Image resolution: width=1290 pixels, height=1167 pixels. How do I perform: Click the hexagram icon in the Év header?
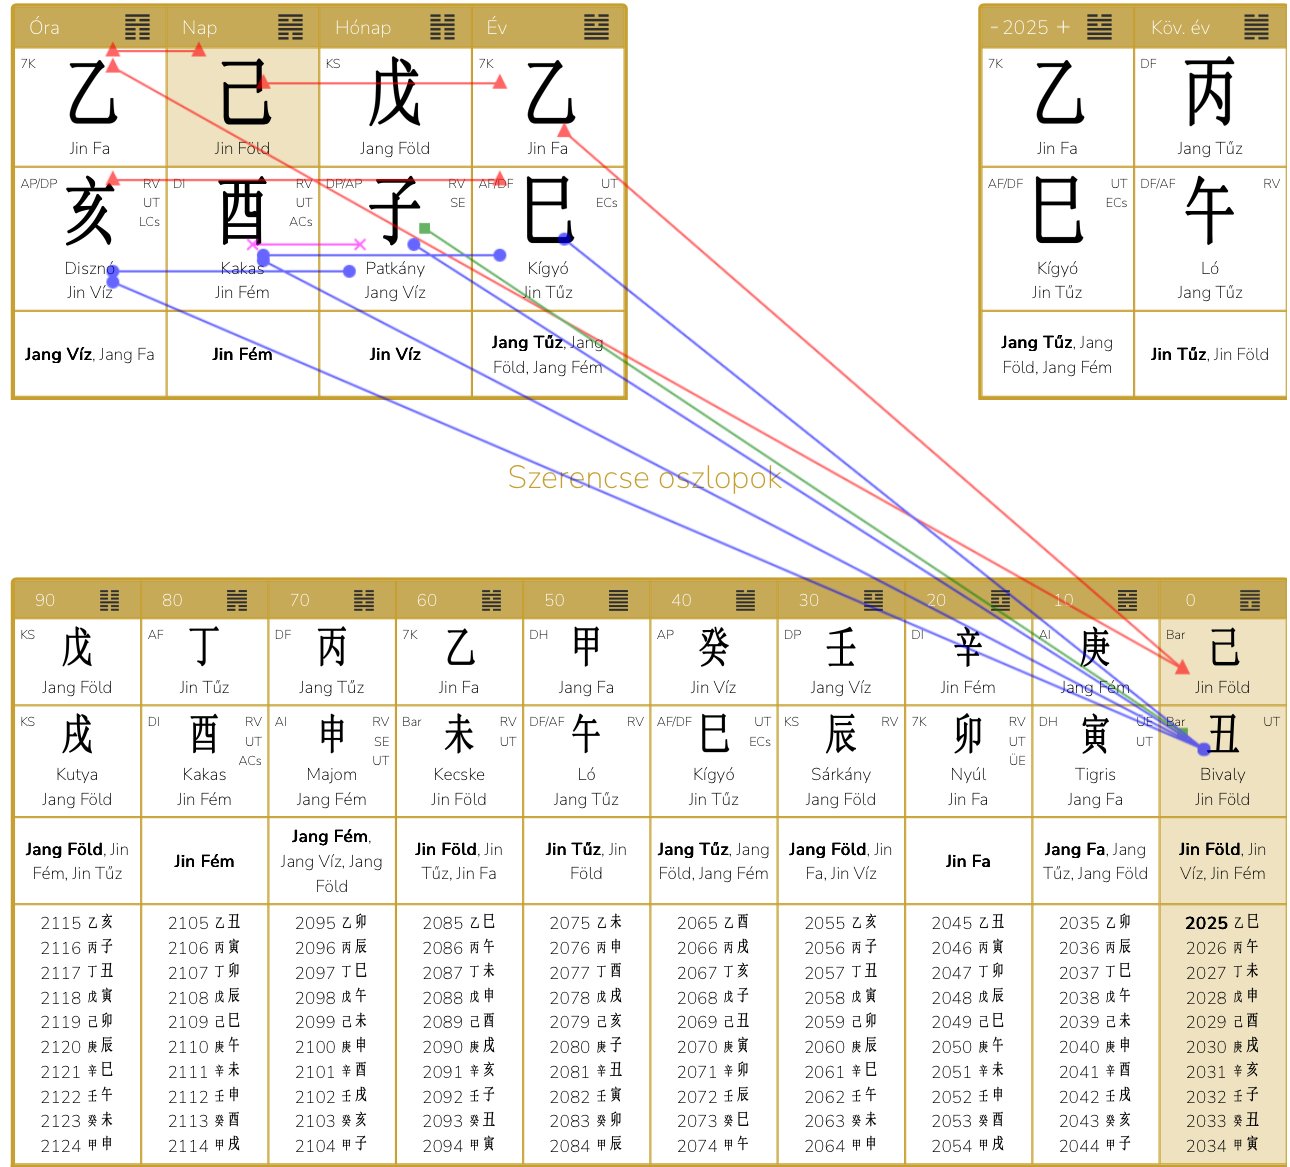point(596,27)
